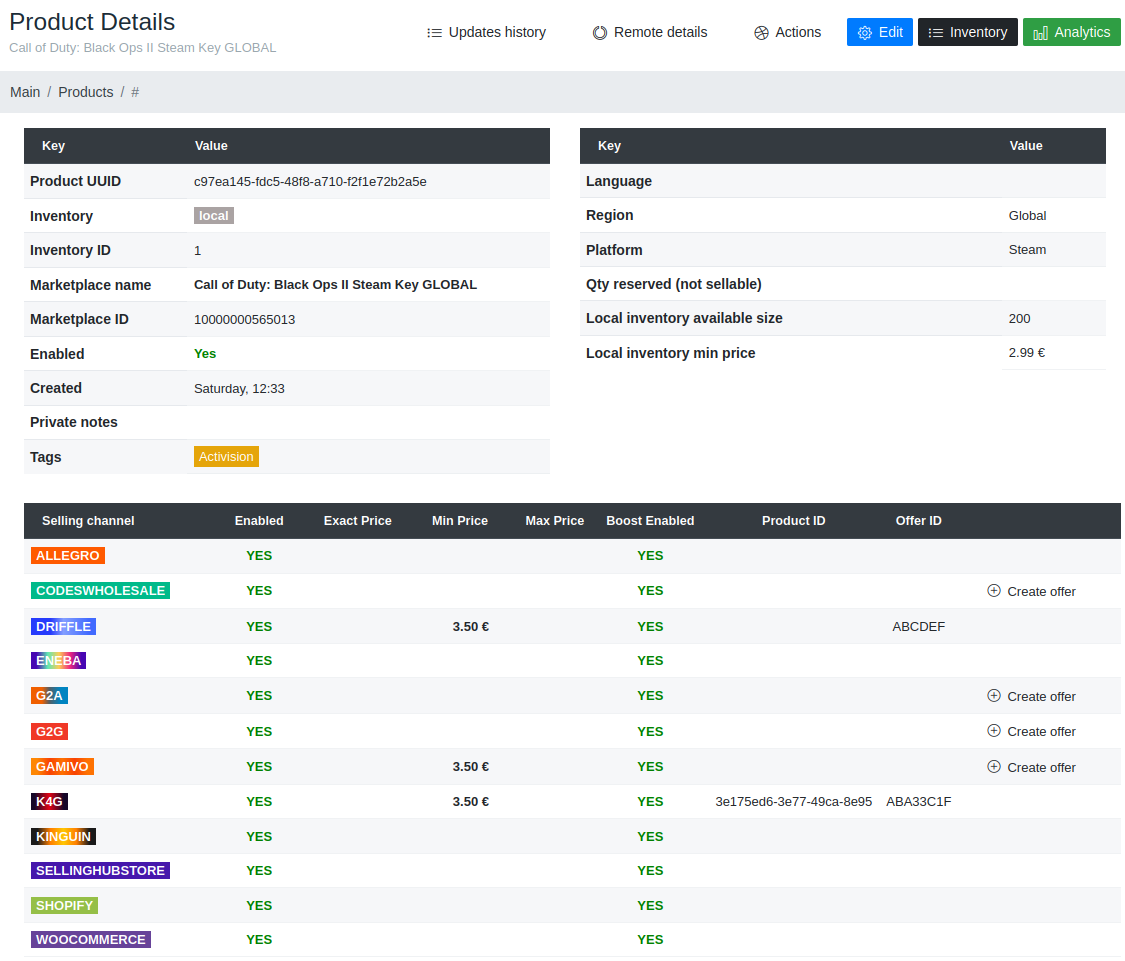Select the CODESWHOLESALE channel badge
This screenshot has height=961, width=1125.
tap(100, 591)
